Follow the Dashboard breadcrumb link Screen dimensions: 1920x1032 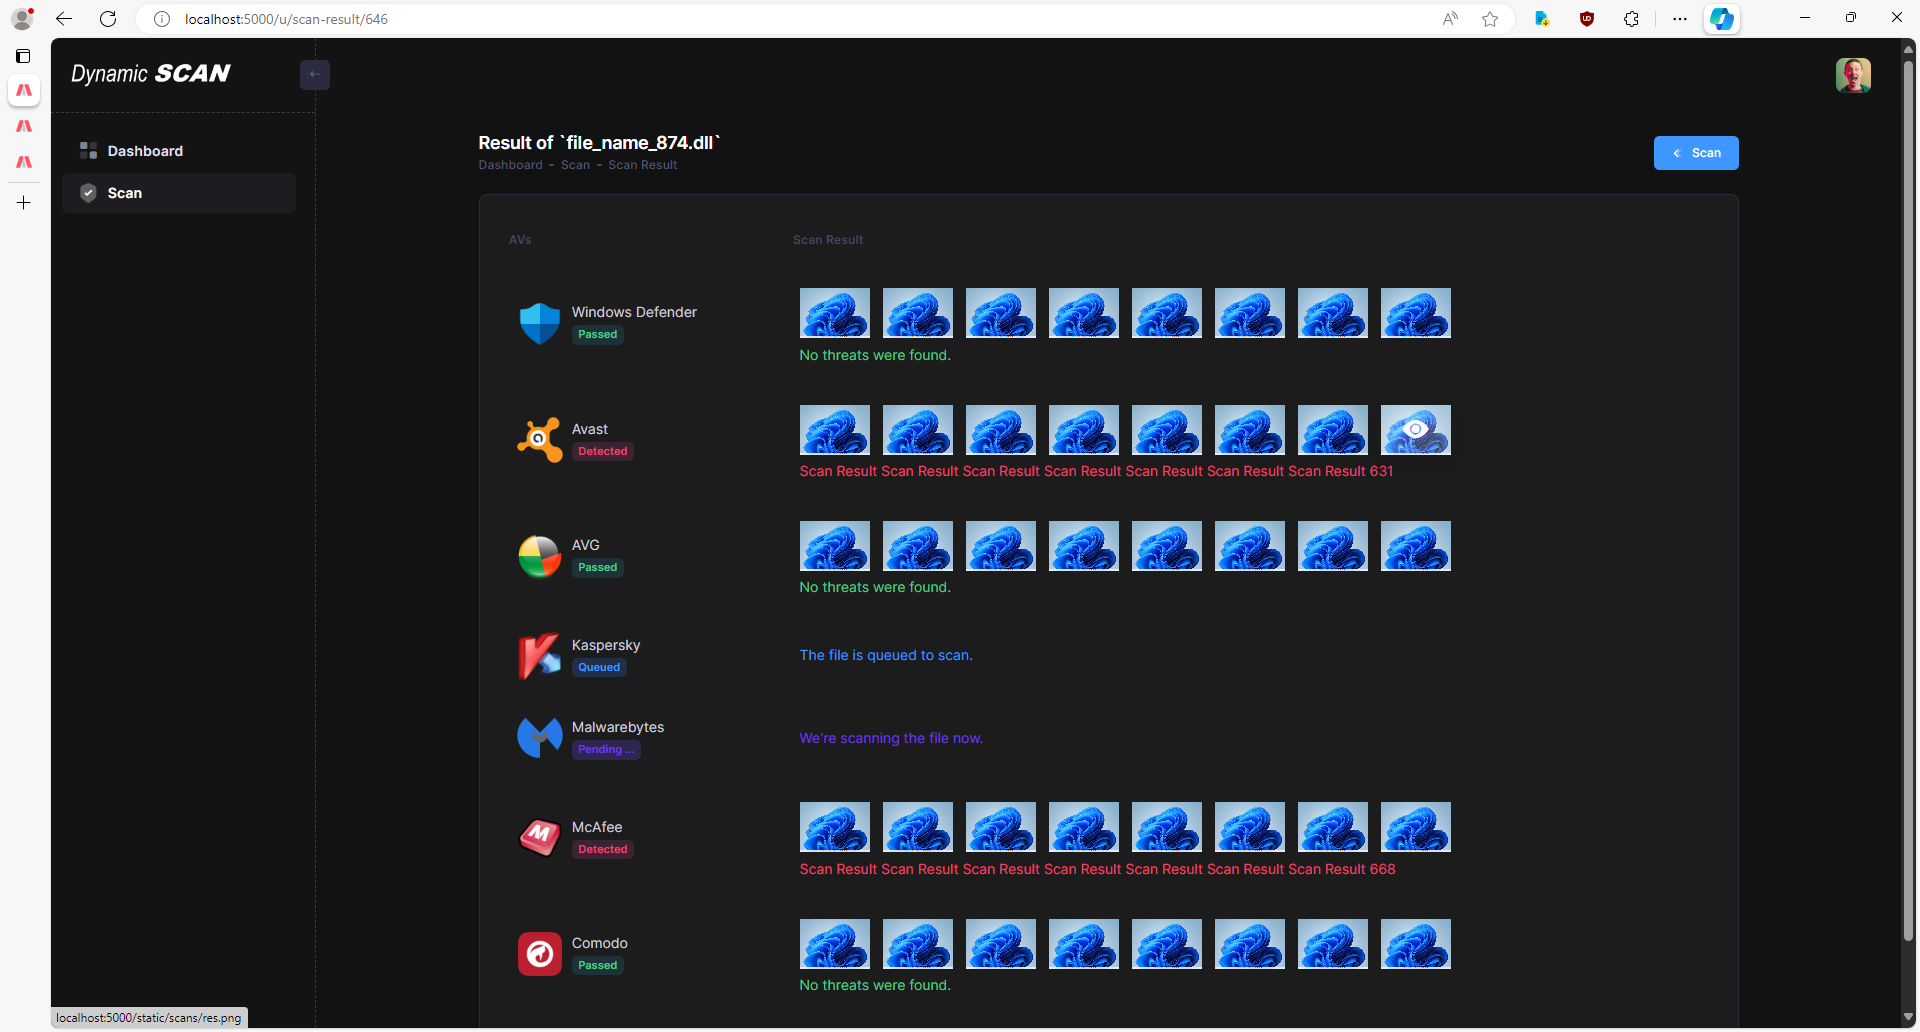510,165
